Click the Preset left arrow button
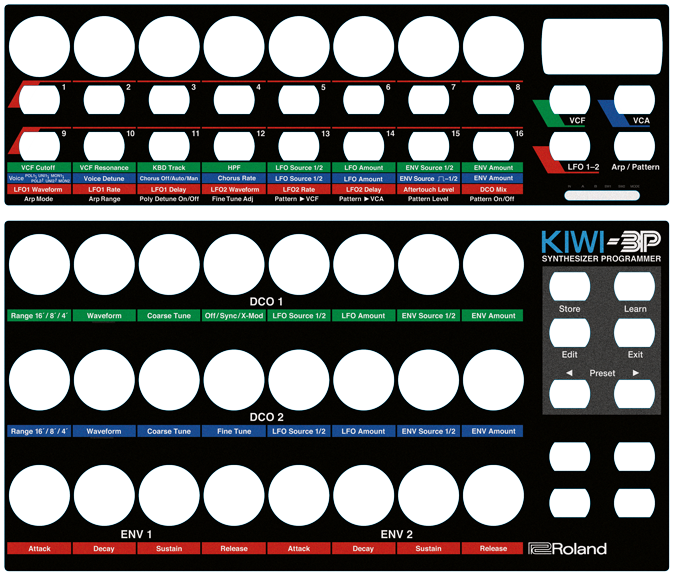 point(570,394)
